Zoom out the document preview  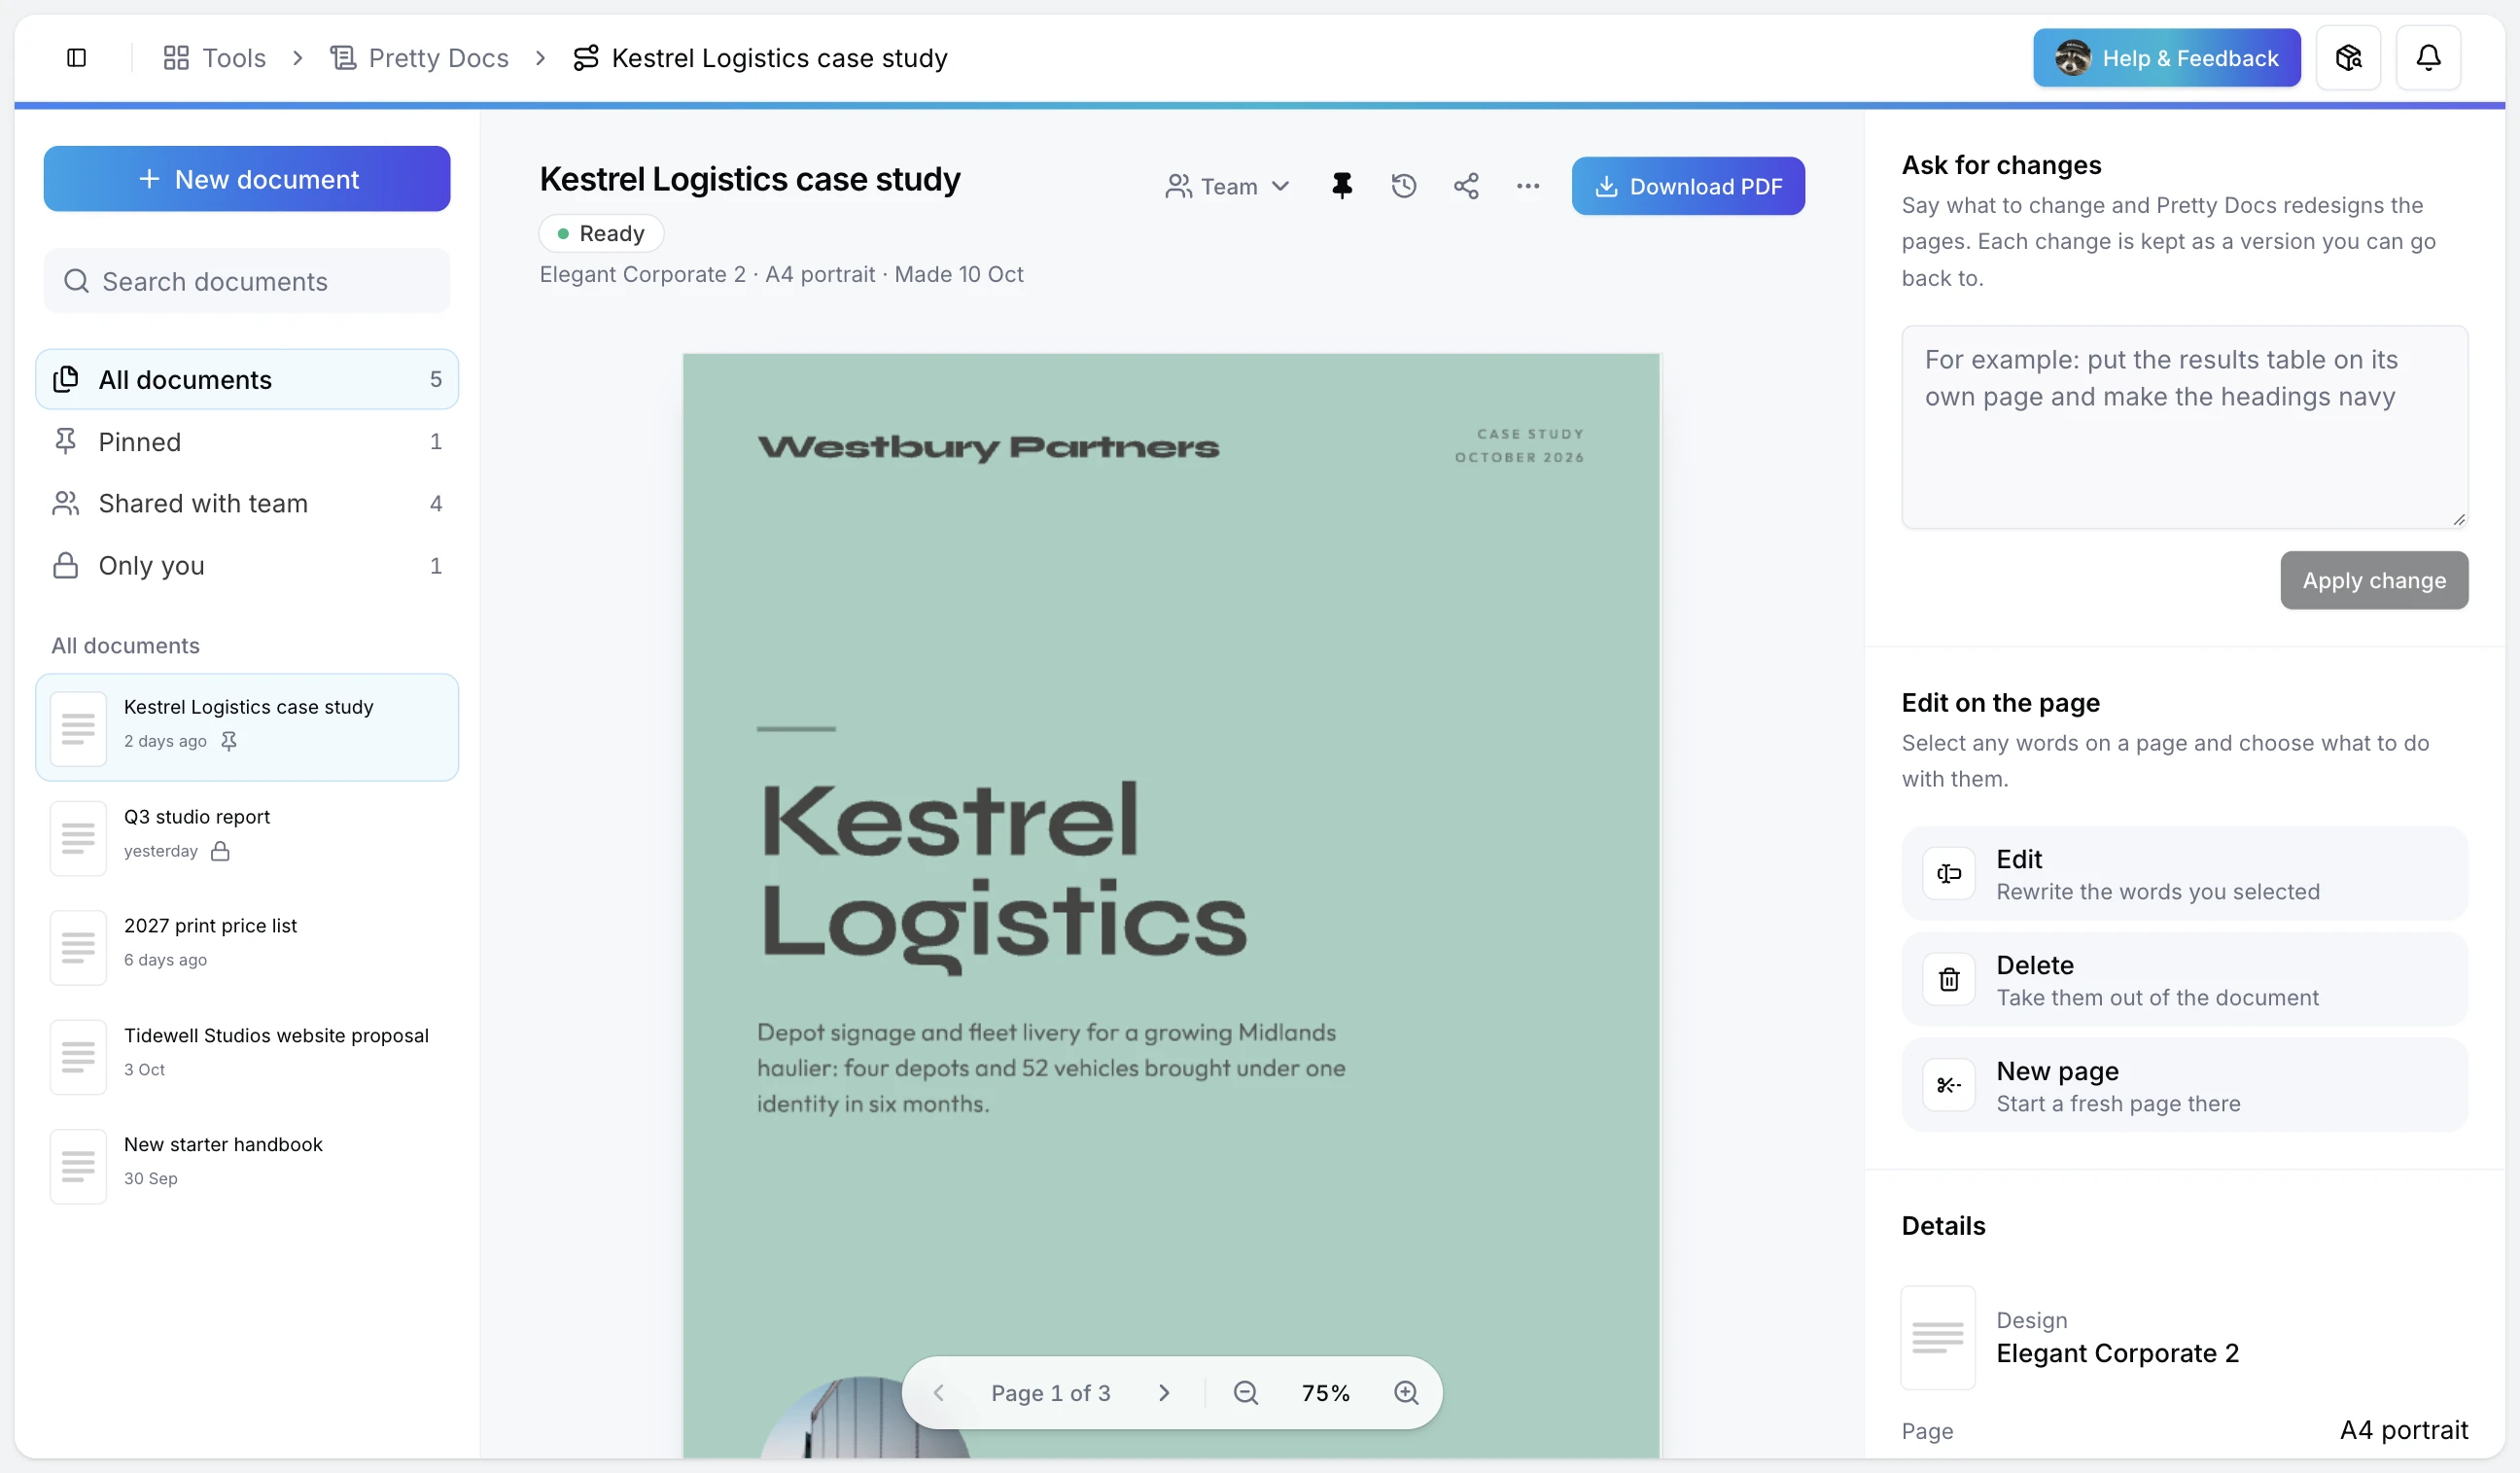point(1245,1393)
